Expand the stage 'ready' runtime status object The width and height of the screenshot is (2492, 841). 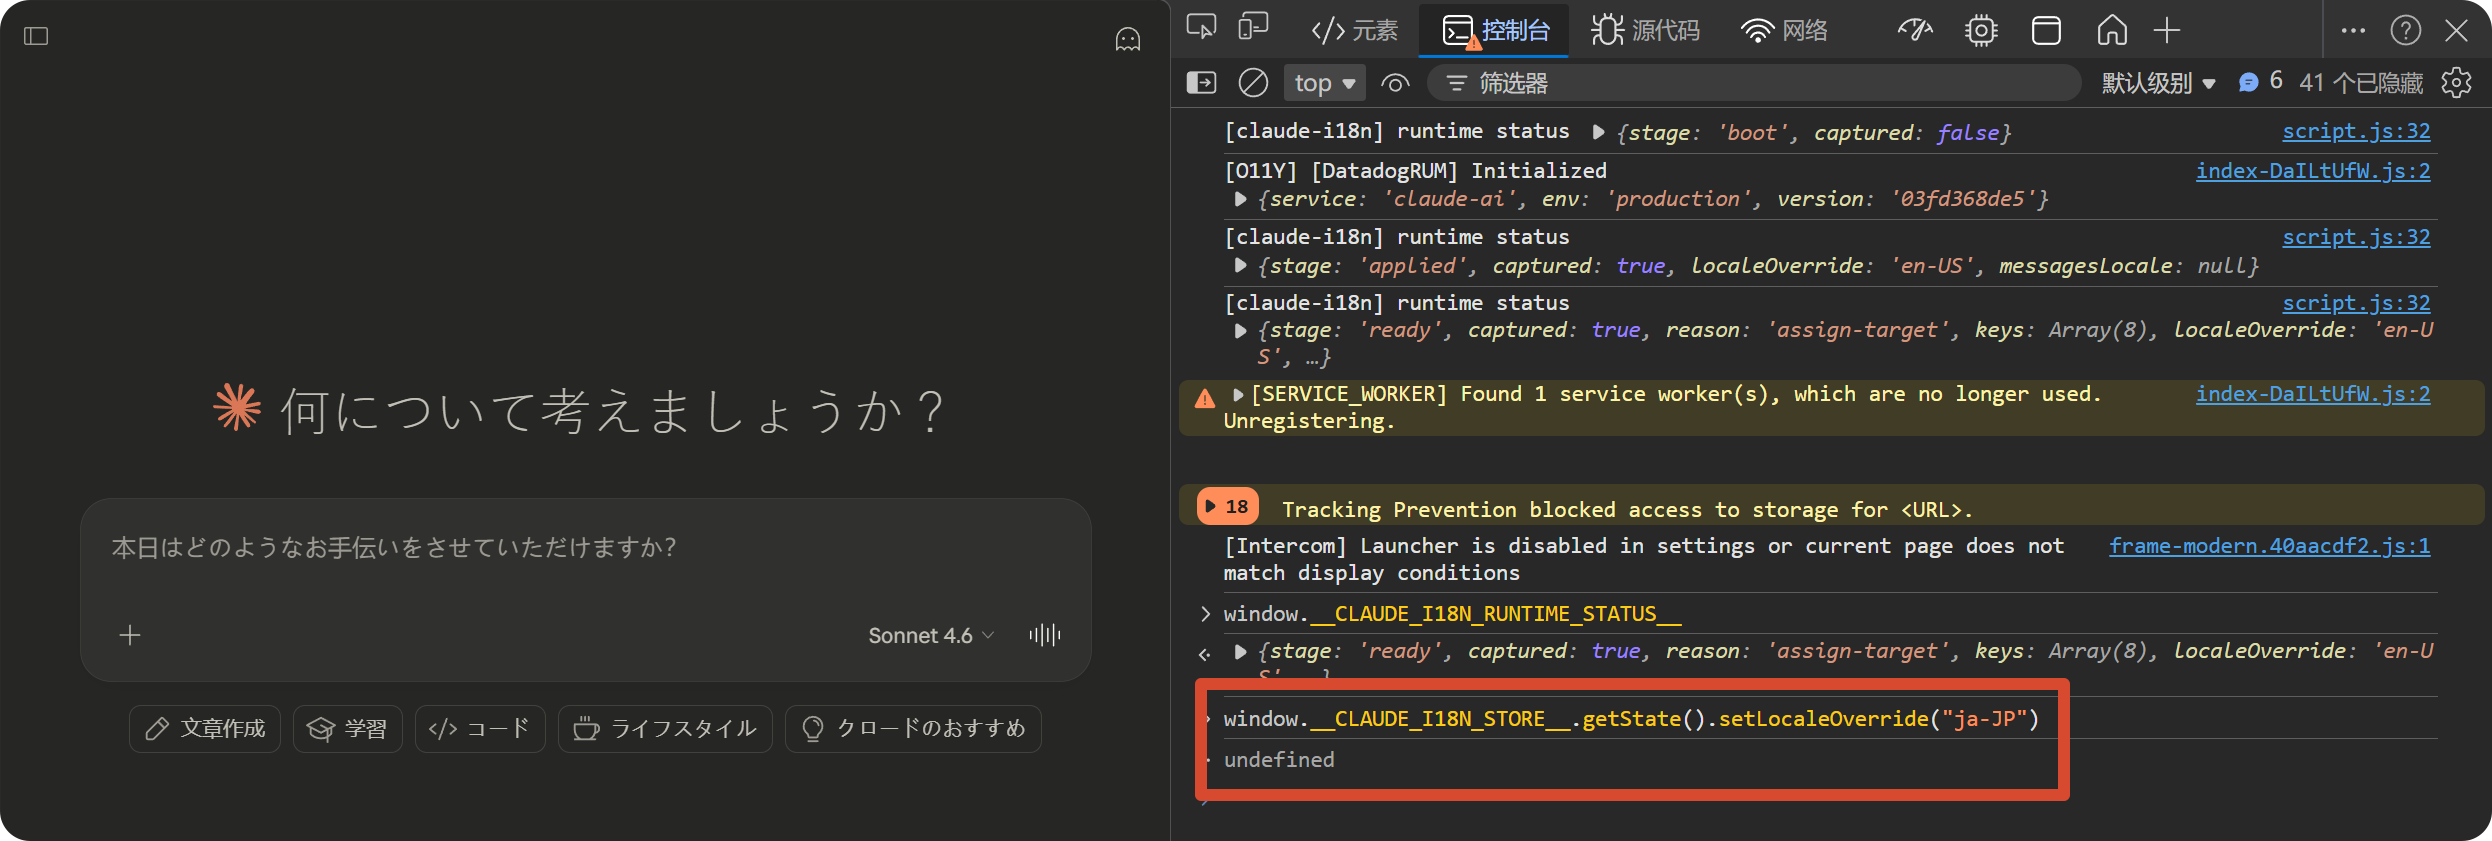[x=1240, y=330]
